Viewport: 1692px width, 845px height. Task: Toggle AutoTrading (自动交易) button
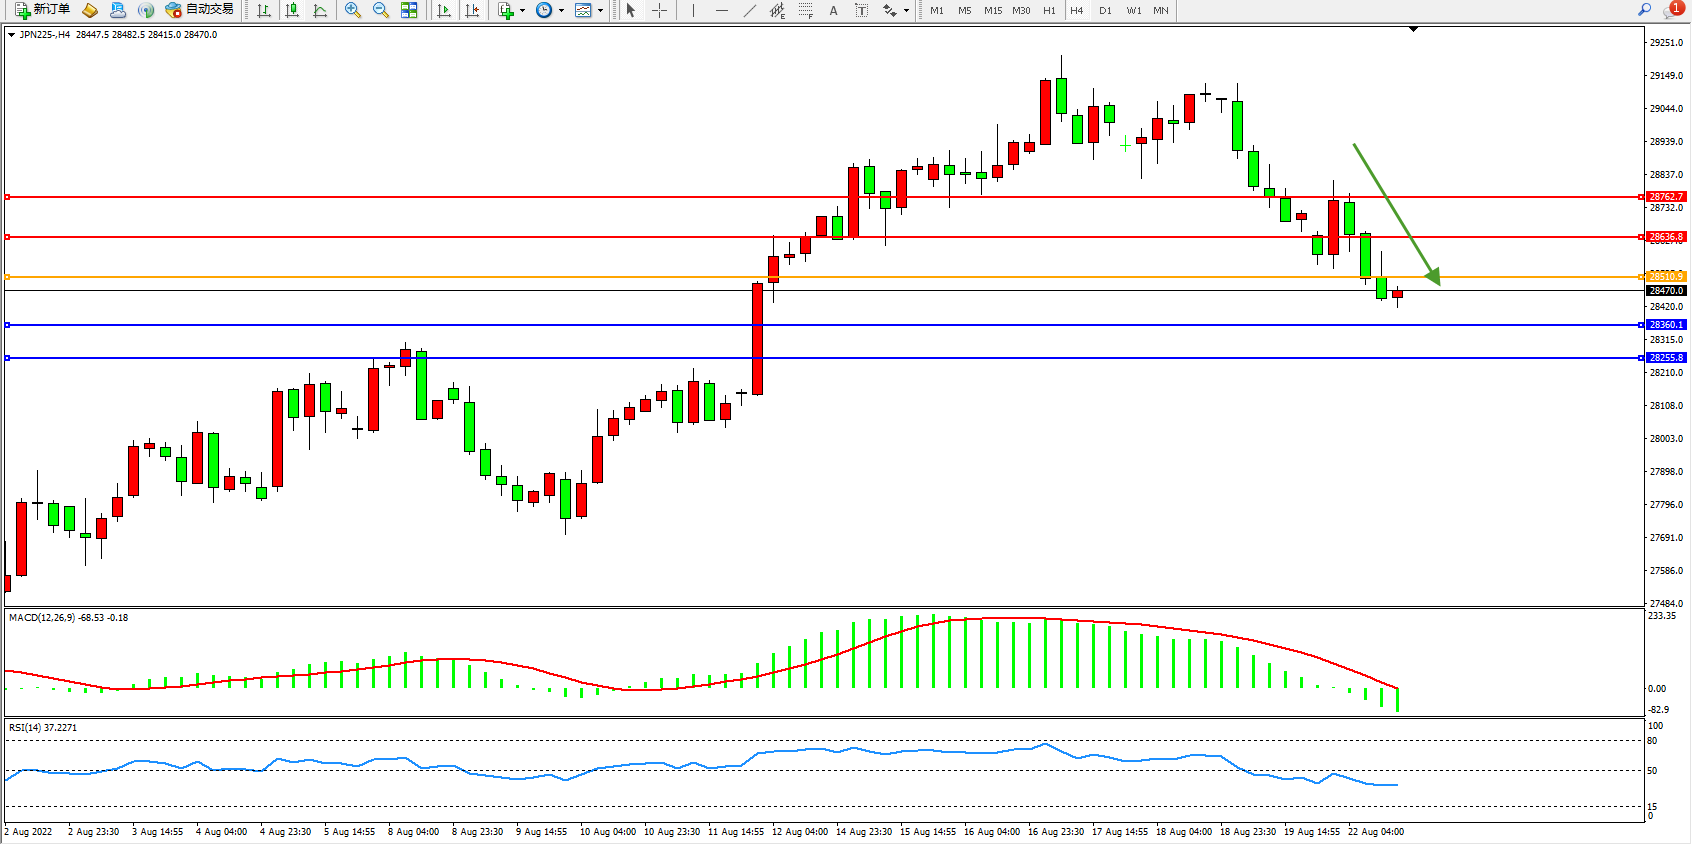[x=199, y=10]
